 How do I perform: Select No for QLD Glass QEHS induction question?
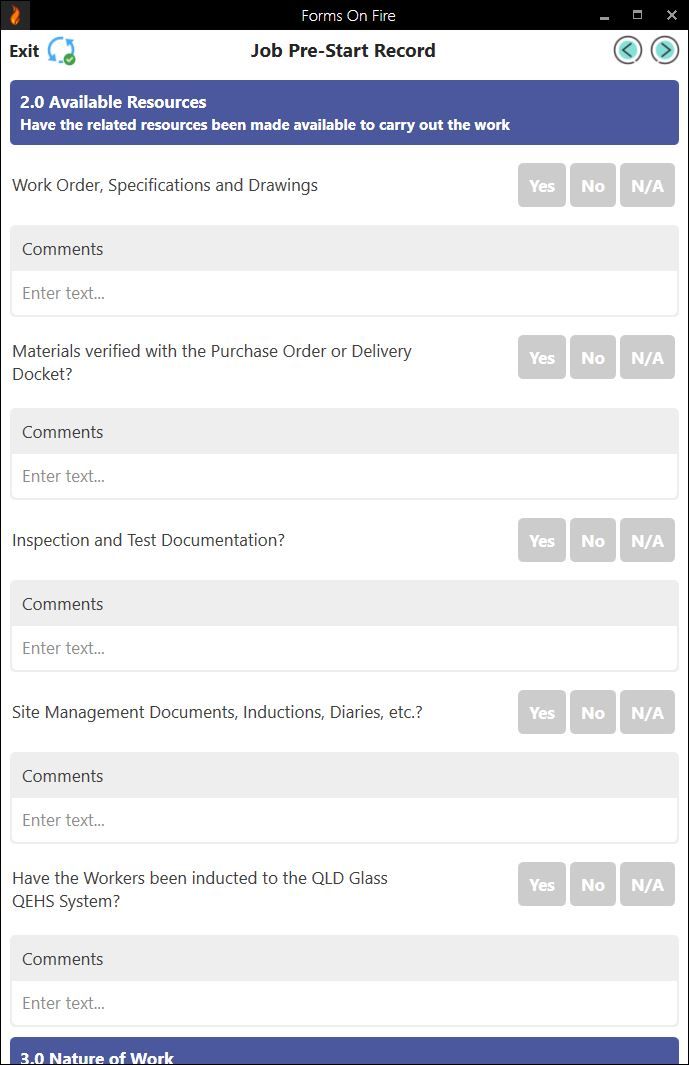click(x=592, y=884)
